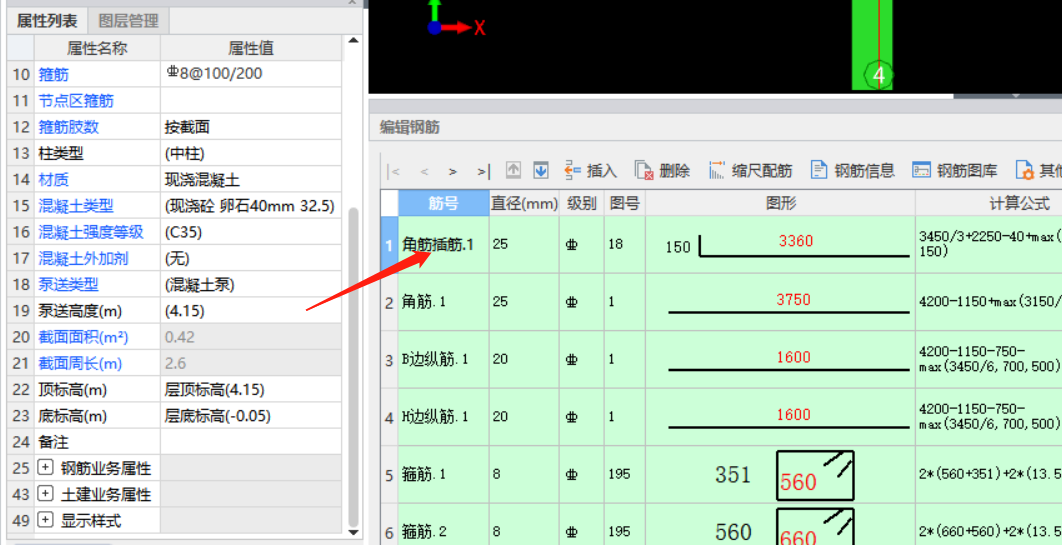The width and height of the screenshot is (1062, 545).
Task: Click 节点区箍筋 property name
Action: (x=76, y=101)
